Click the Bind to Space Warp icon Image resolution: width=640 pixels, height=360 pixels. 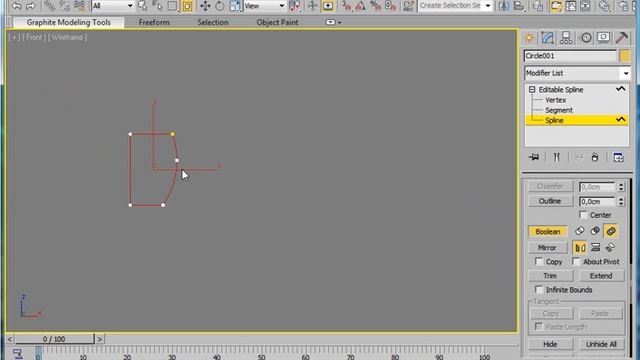(x=80, y=6)
